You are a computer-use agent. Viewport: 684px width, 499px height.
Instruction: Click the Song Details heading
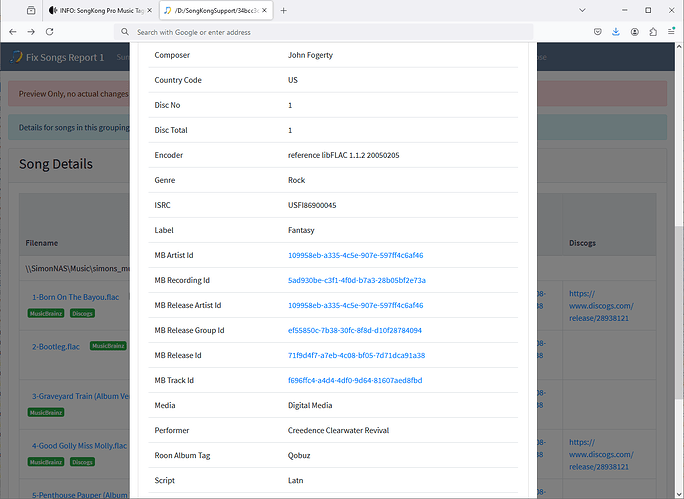(x=56, y=164)
